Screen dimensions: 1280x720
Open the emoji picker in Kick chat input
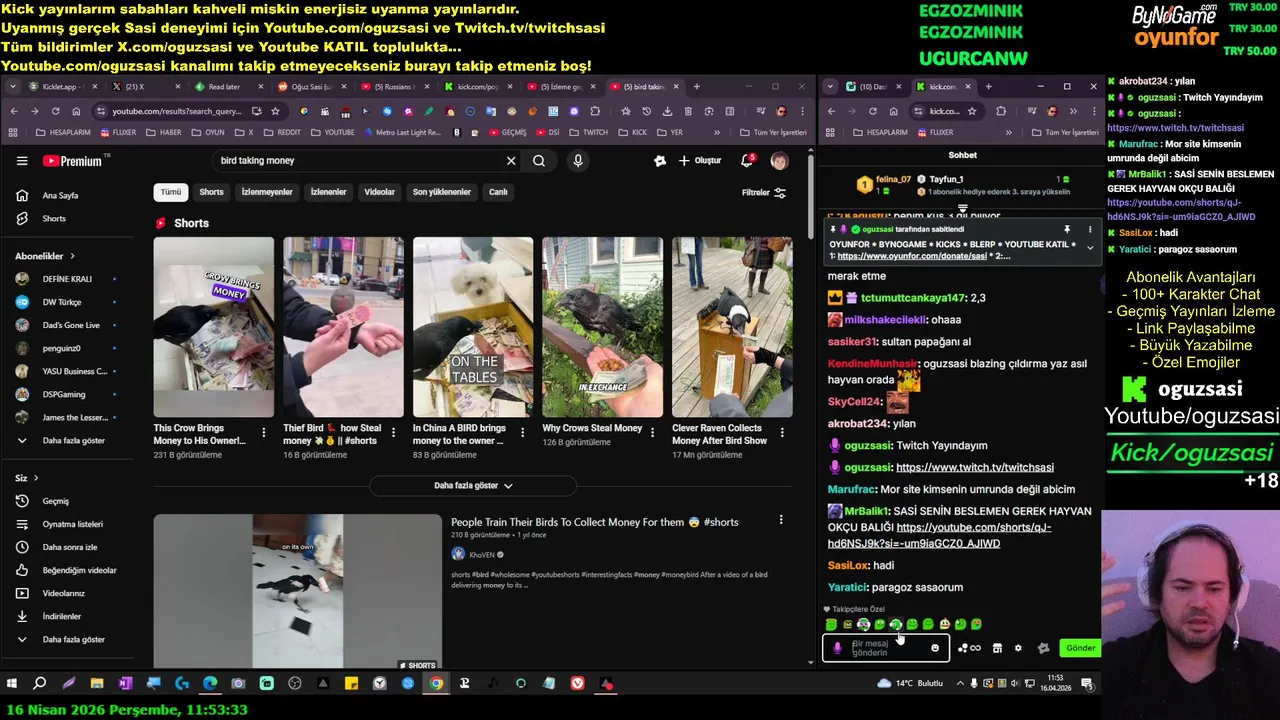coord(935,648)
